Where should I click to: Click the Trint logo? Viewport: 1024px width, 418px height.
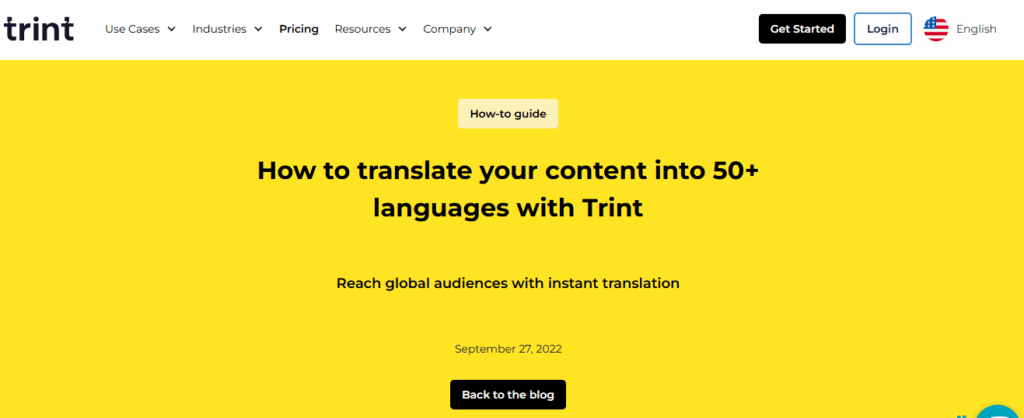click(x=39, y=29)
